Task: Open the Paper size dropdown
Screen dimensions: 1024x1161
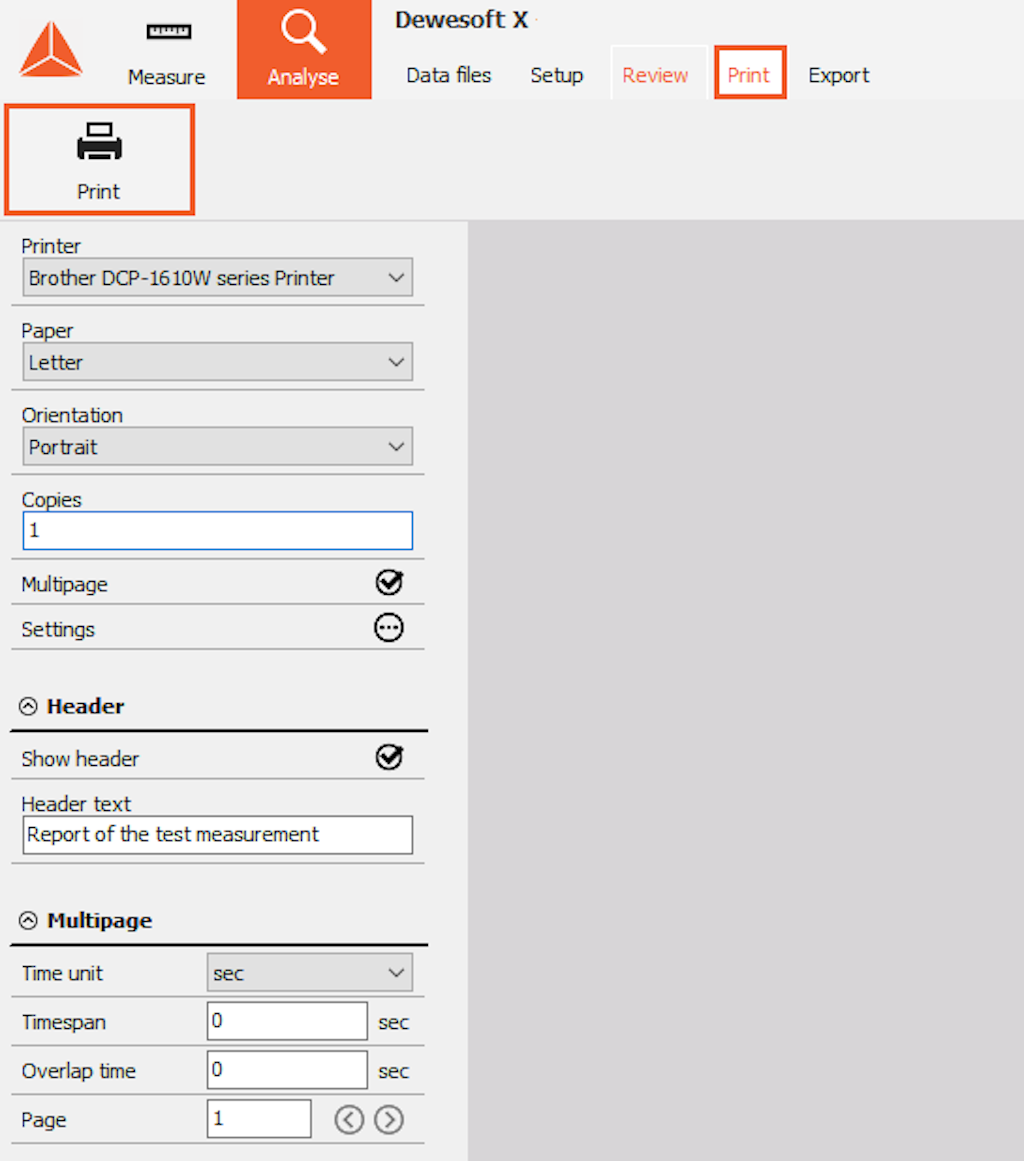Action: [218, 362]
